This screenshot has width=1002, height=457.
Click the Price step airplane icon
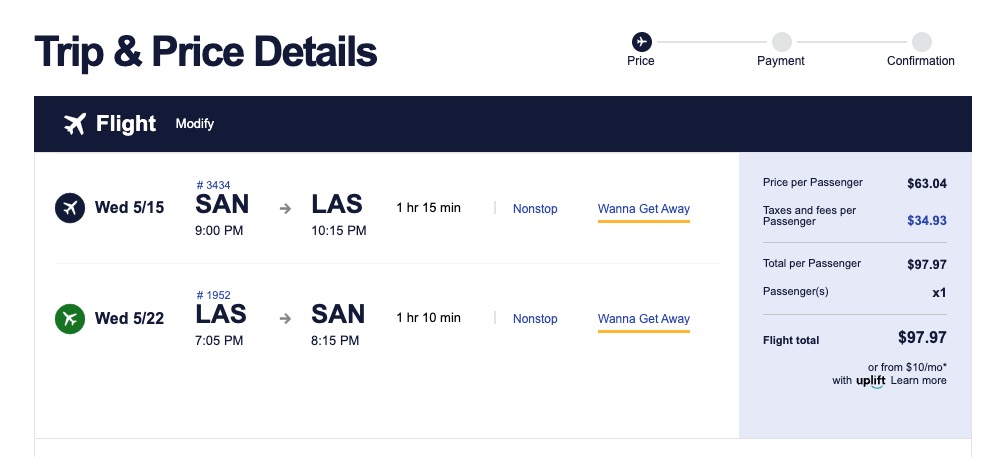tap(641, 41)
